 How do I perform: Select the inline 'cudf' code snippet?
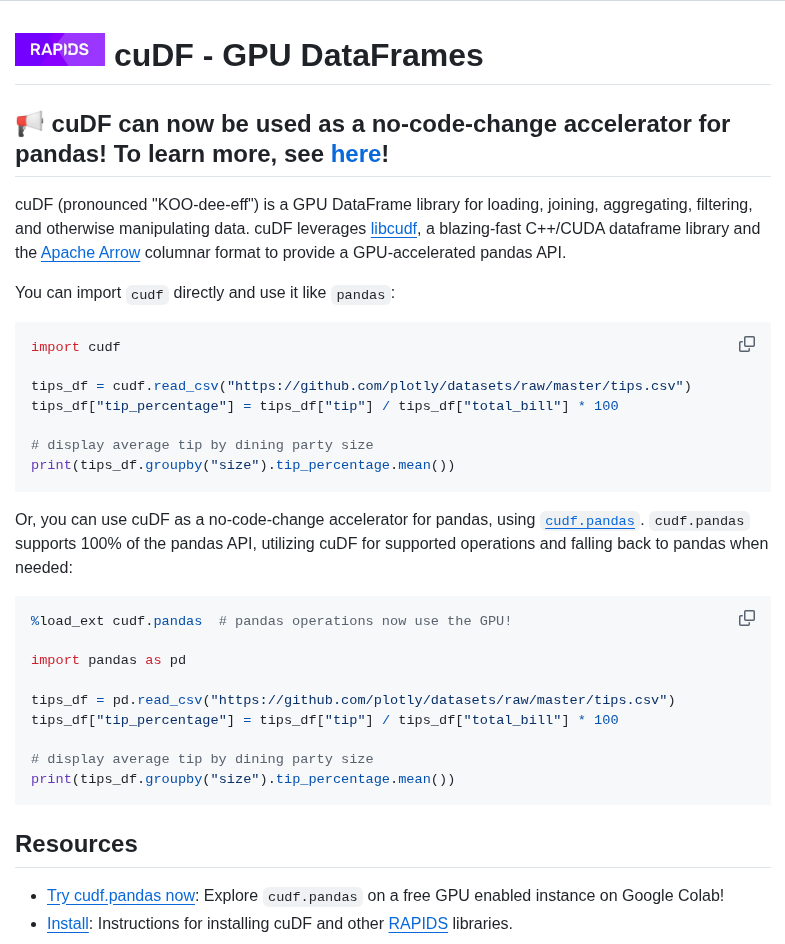pos(146,295)
